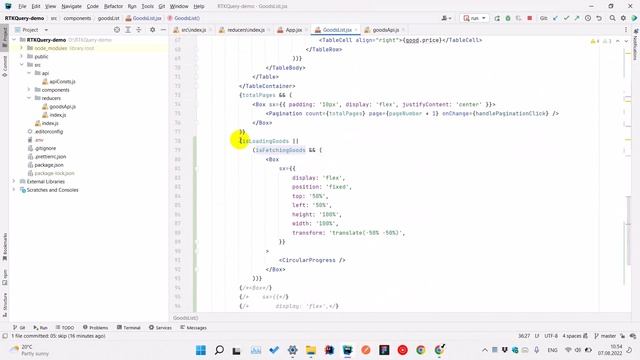Open the Services tool window

click(x=160, y=328)
